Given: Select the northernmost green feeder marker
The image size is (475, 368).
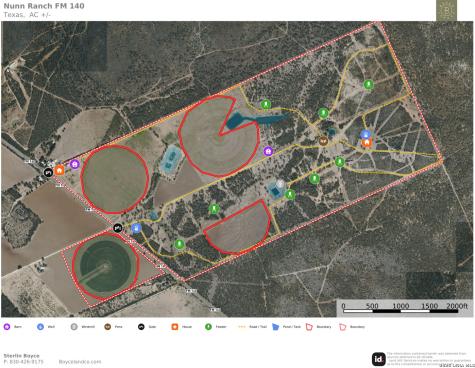Looking at the screenshot, I should (x=368, y=84).
